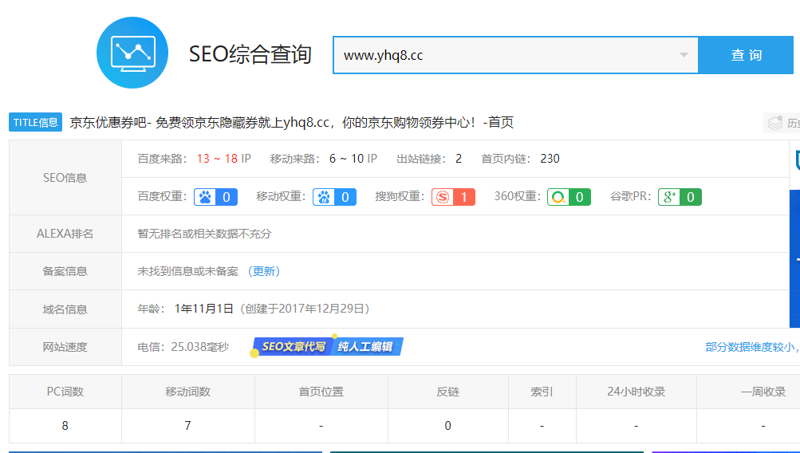Expand the domain search dropdown arrow
Image resolution: width=800 pixels, height=453 pixels.
pyautogui.click(x=684, y=55)
